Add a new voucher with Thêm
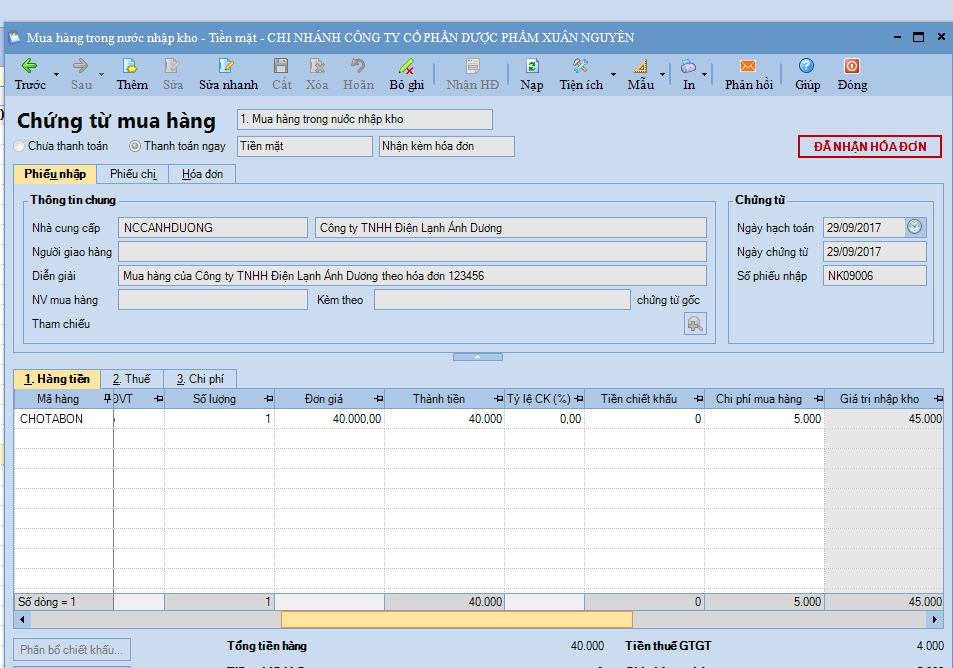 coord(132,74)
